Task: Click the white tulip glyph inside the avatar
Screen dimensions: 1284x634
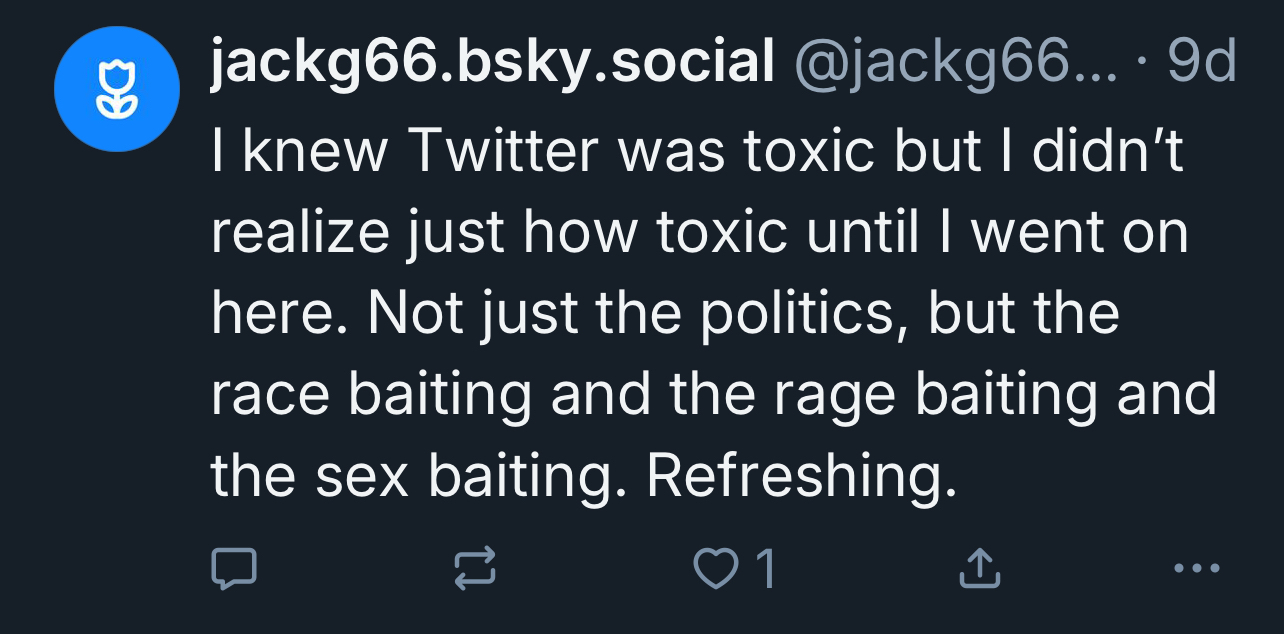Action: [117, 89]
